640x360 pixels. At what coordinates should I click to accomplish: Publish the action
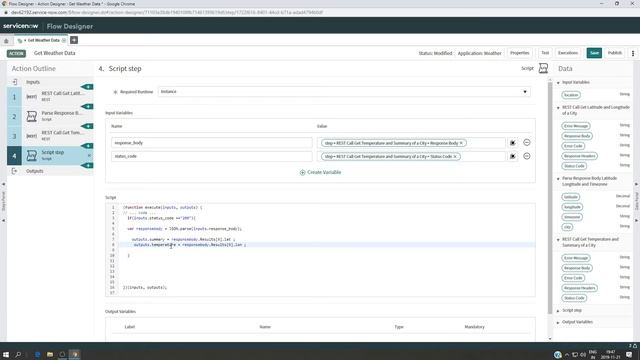click(x=614, y=53)
